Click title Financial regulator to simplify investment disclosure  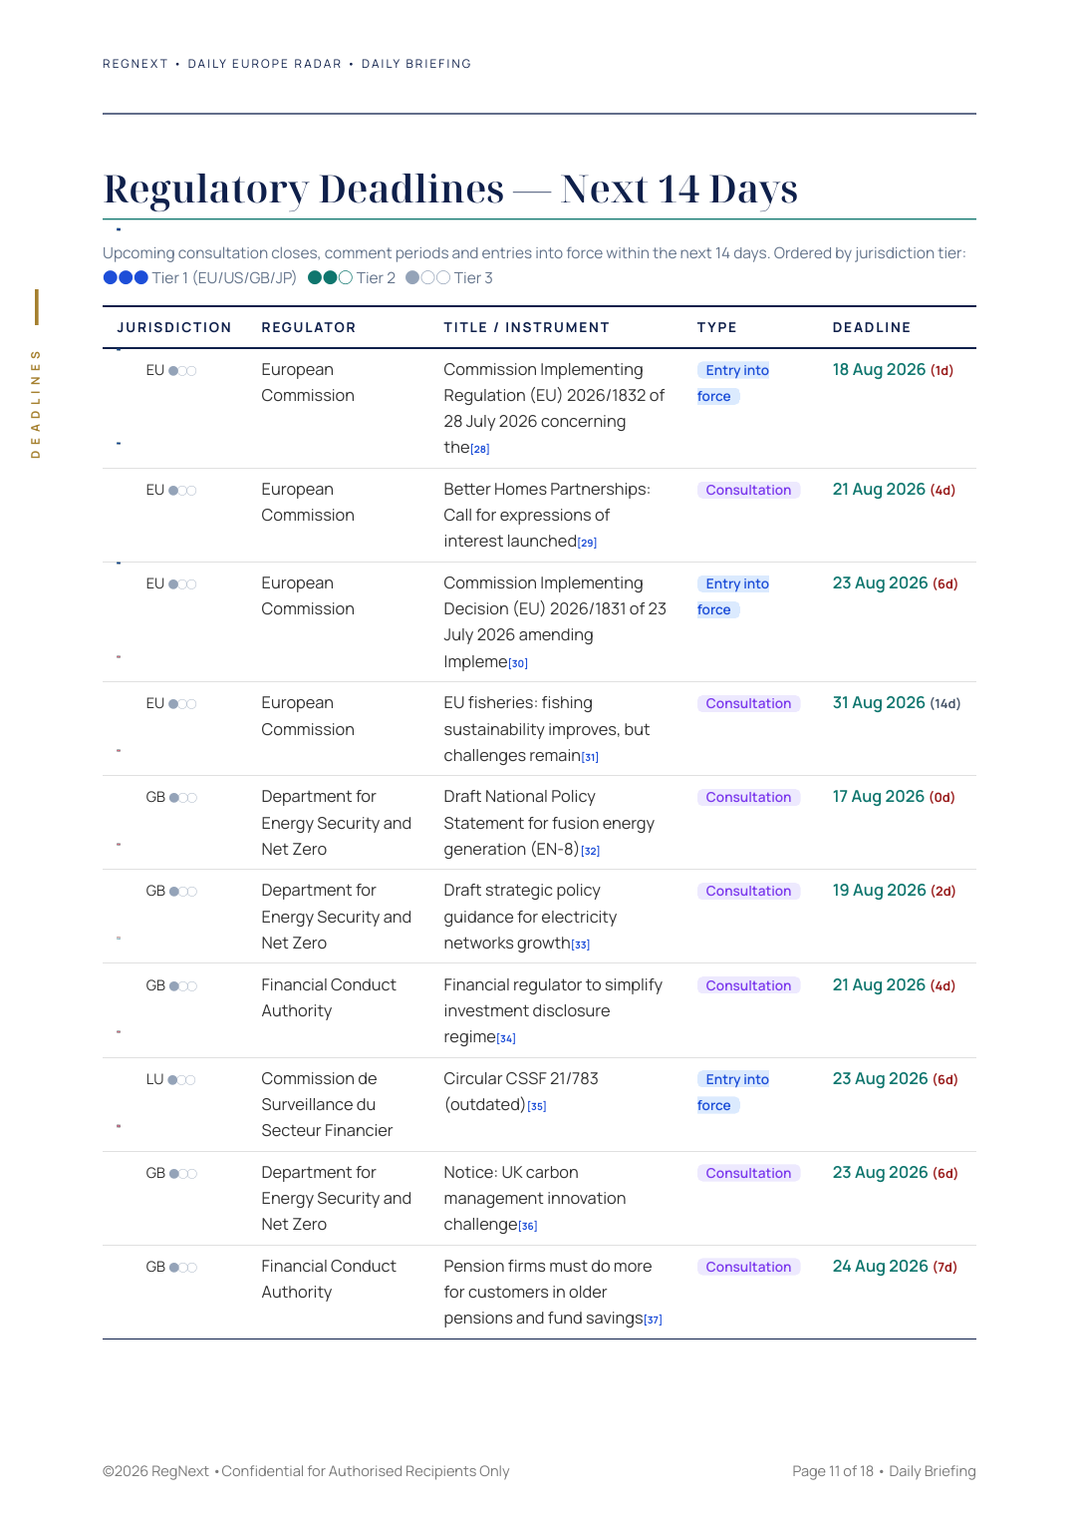pyautogui.click(x=553, y=1011)
